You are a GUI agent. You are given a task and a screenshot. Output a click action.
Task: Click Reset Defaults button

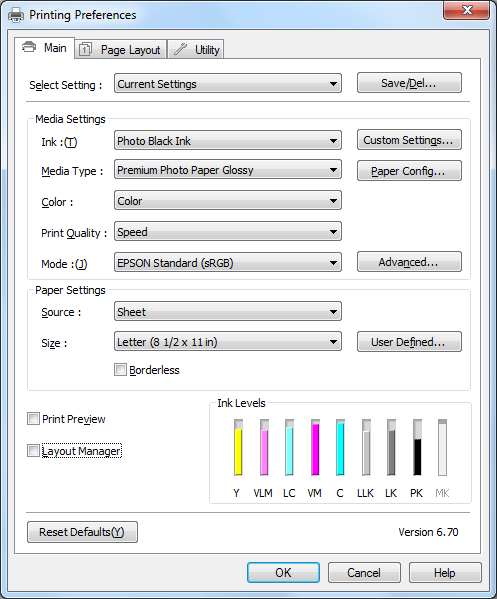click(x=82, y=532)
